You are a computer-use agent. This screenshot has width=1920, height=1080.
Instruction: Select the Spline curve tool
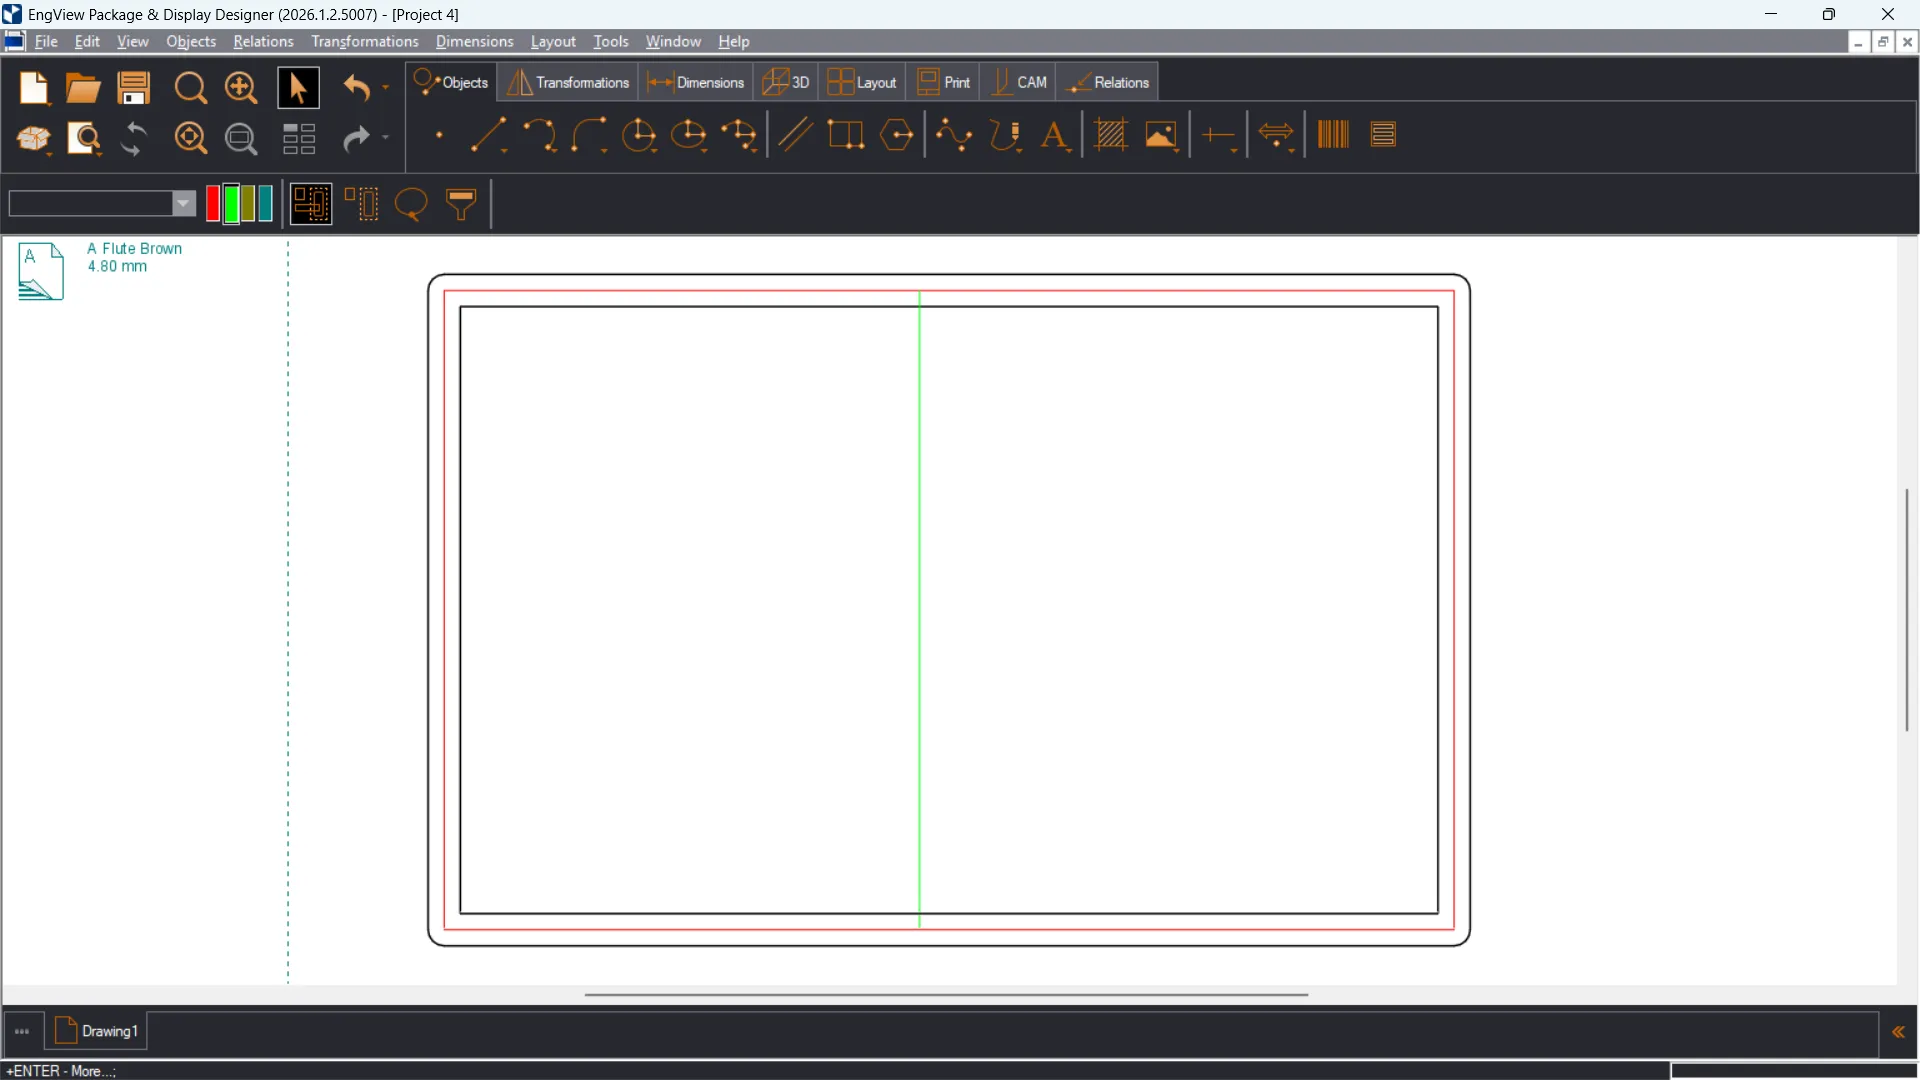(954, 135)
